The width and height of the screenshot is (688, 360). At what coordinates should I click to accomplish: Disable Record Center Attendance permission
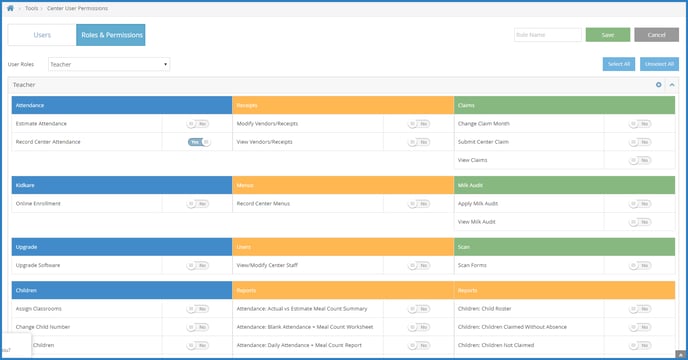[x=199, y=142]
